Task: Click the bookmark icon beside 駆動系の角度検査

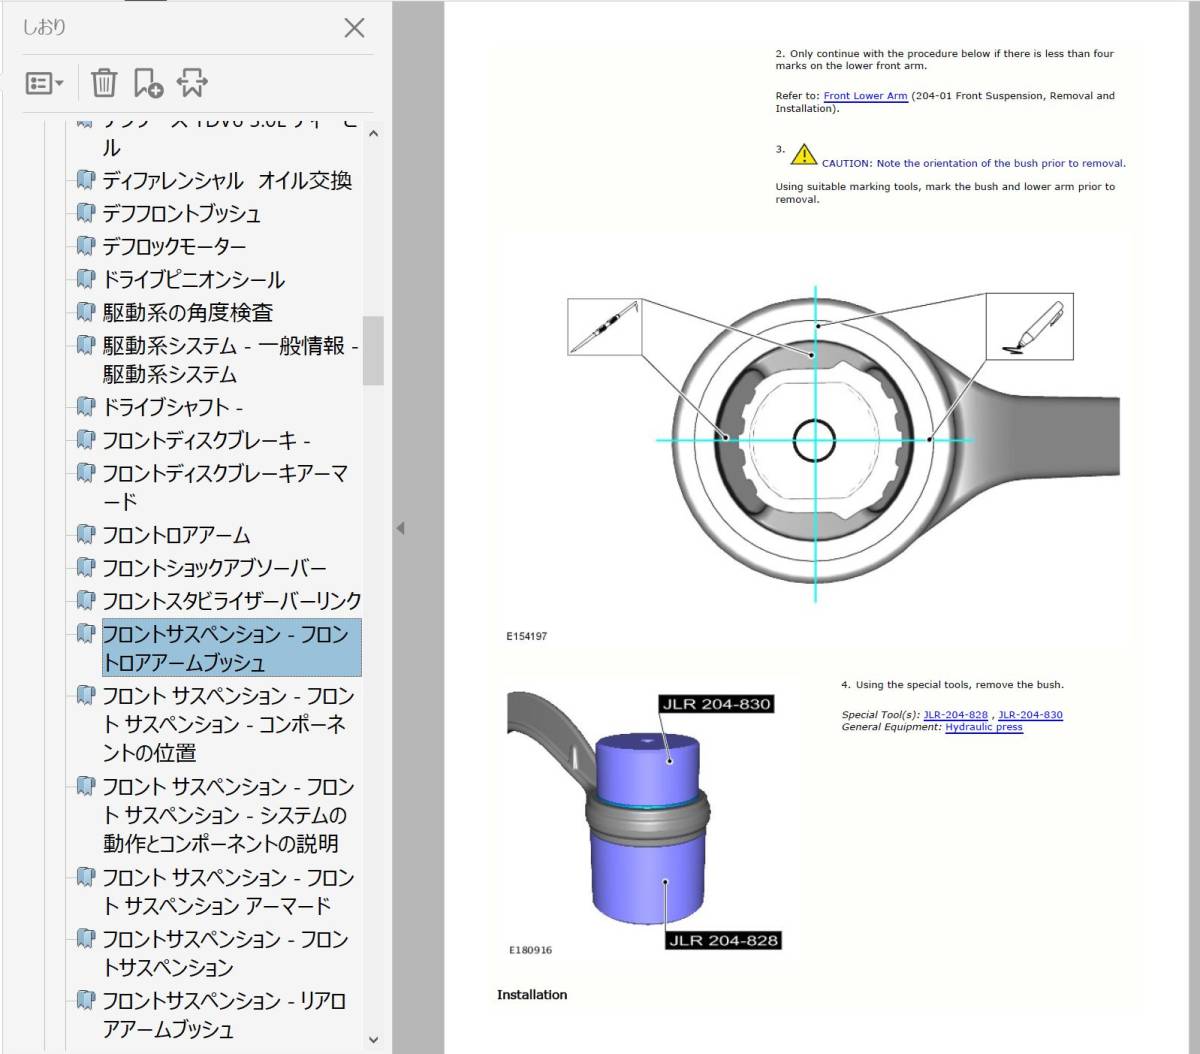Action: (85, 311)
